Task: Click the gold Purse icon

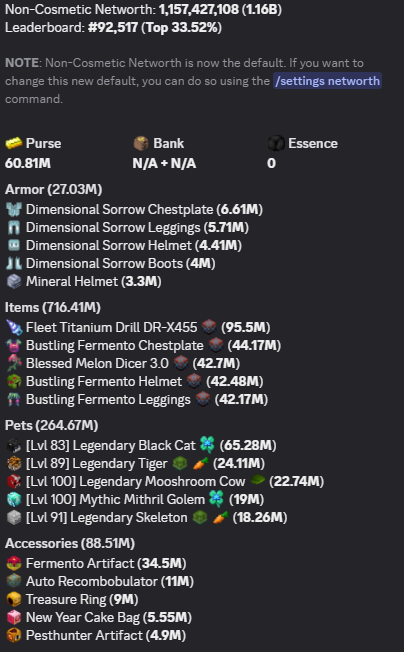Action: click(14, 143)
